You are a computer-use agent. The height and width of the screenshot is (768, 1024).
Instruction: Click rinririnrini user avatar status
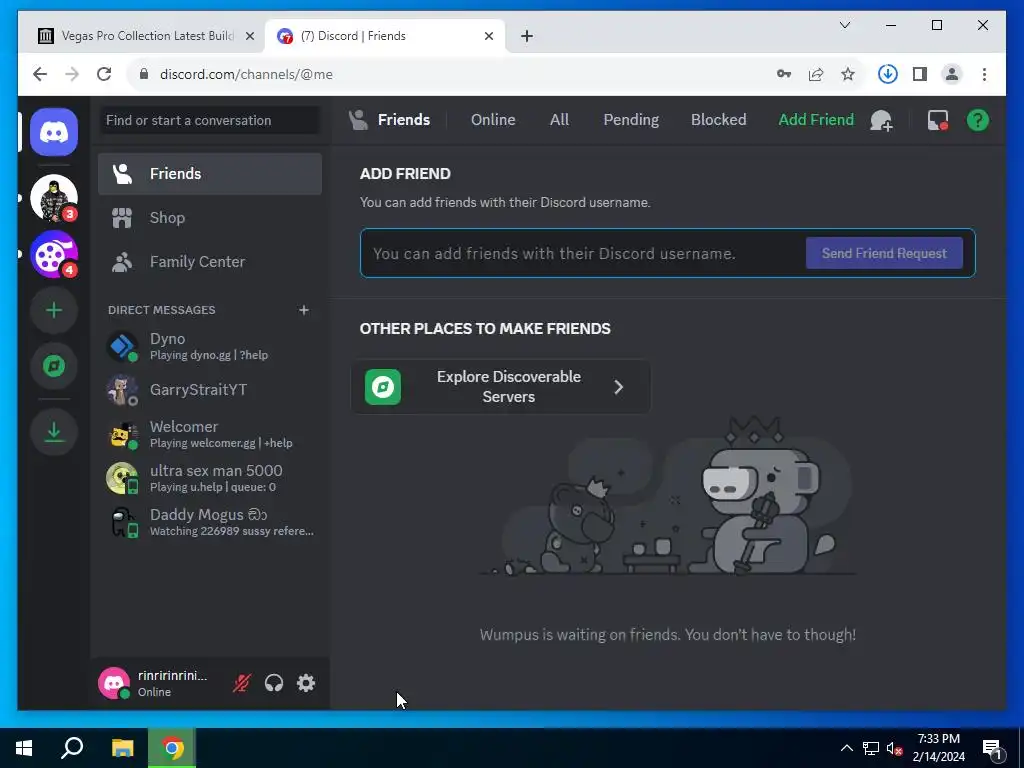point(114,683)
